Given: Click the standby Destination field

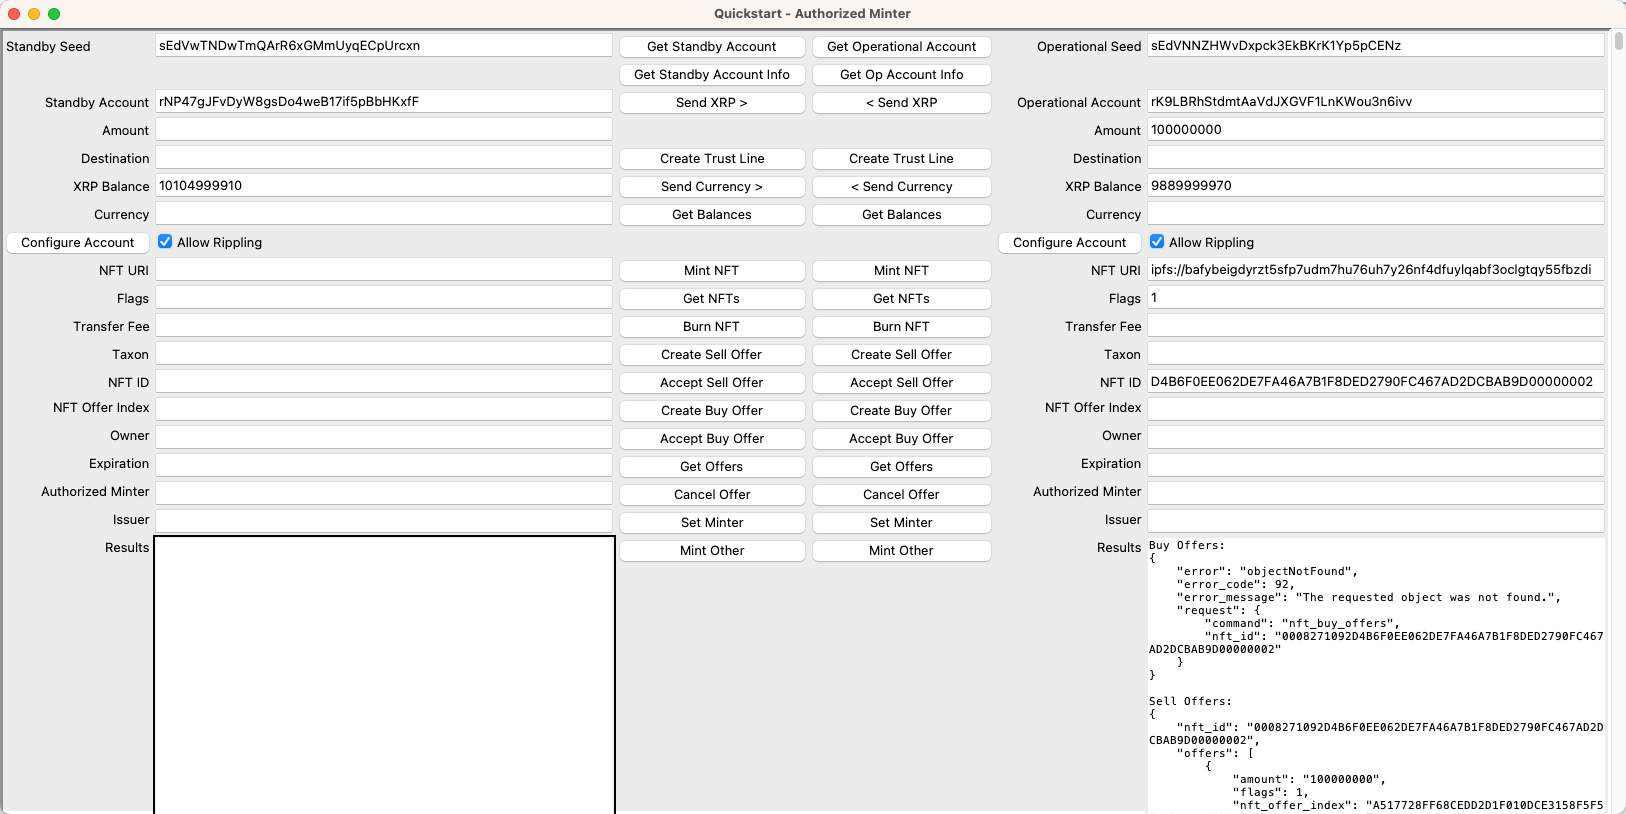Looking at the screenshot, I should coord(383,158).
